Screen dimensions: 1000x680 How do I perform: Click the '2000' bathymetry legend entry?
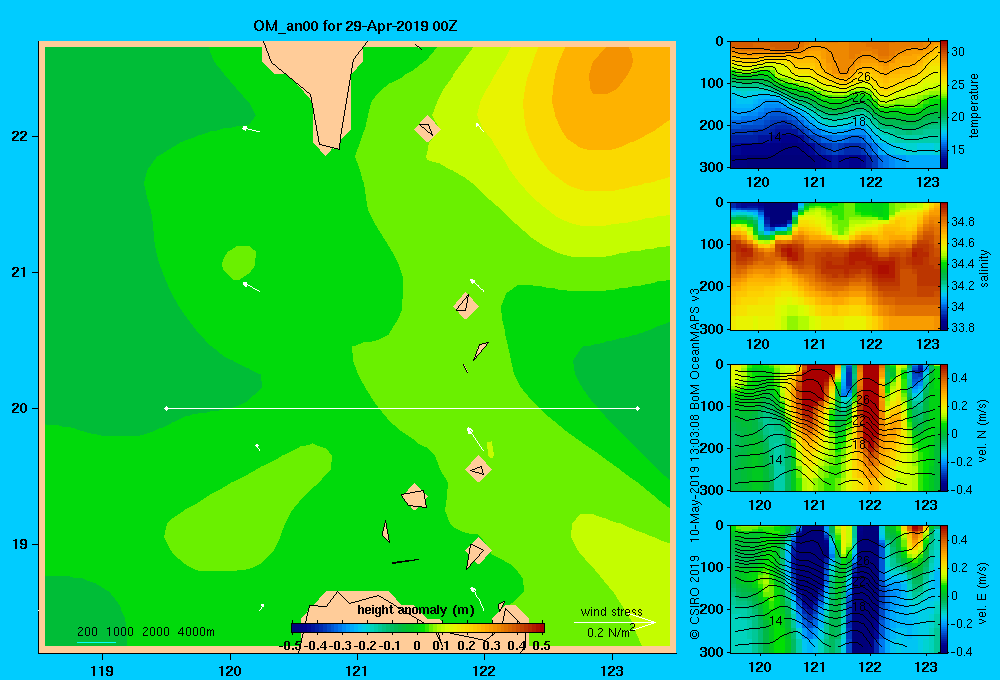(156, 632)
